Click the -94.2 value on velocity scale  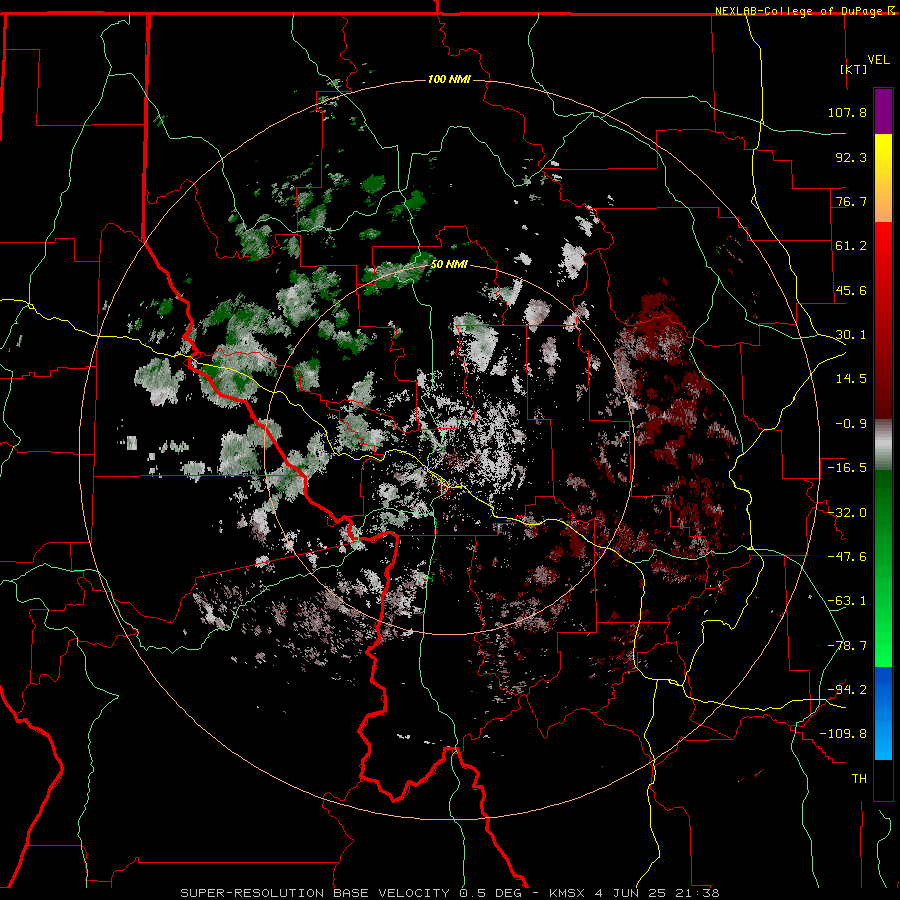tap(847, 690)
